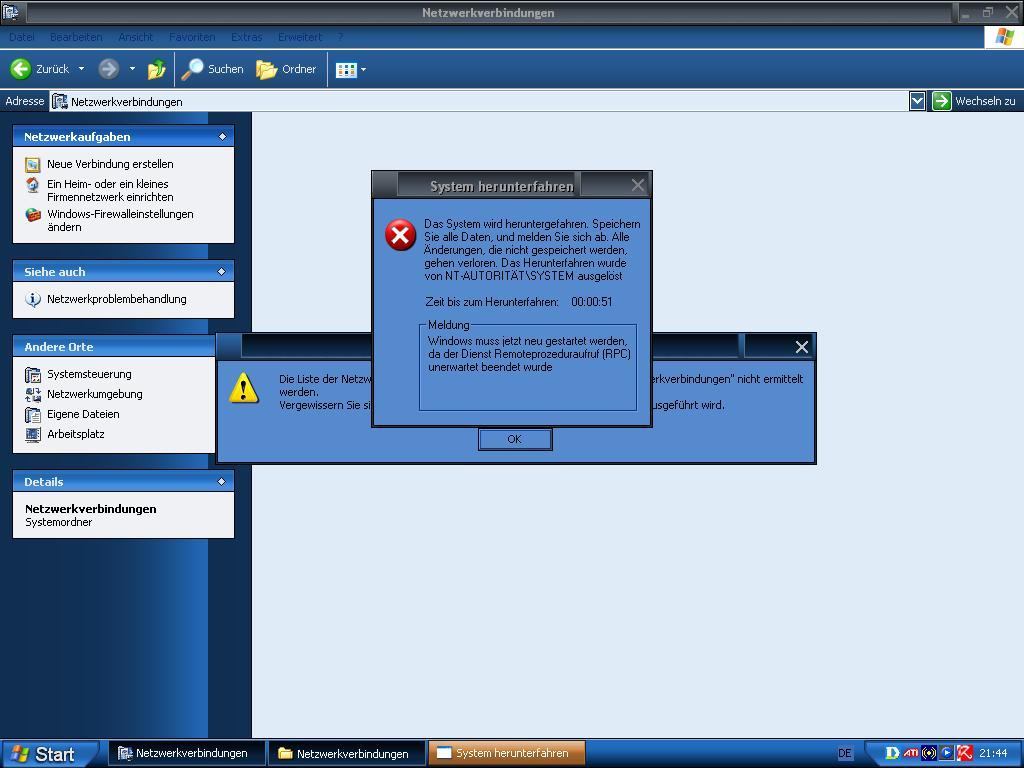Screen dimensions: 1024x768
Task: Click OK in the warning dialog
Action: click(515, 439)
